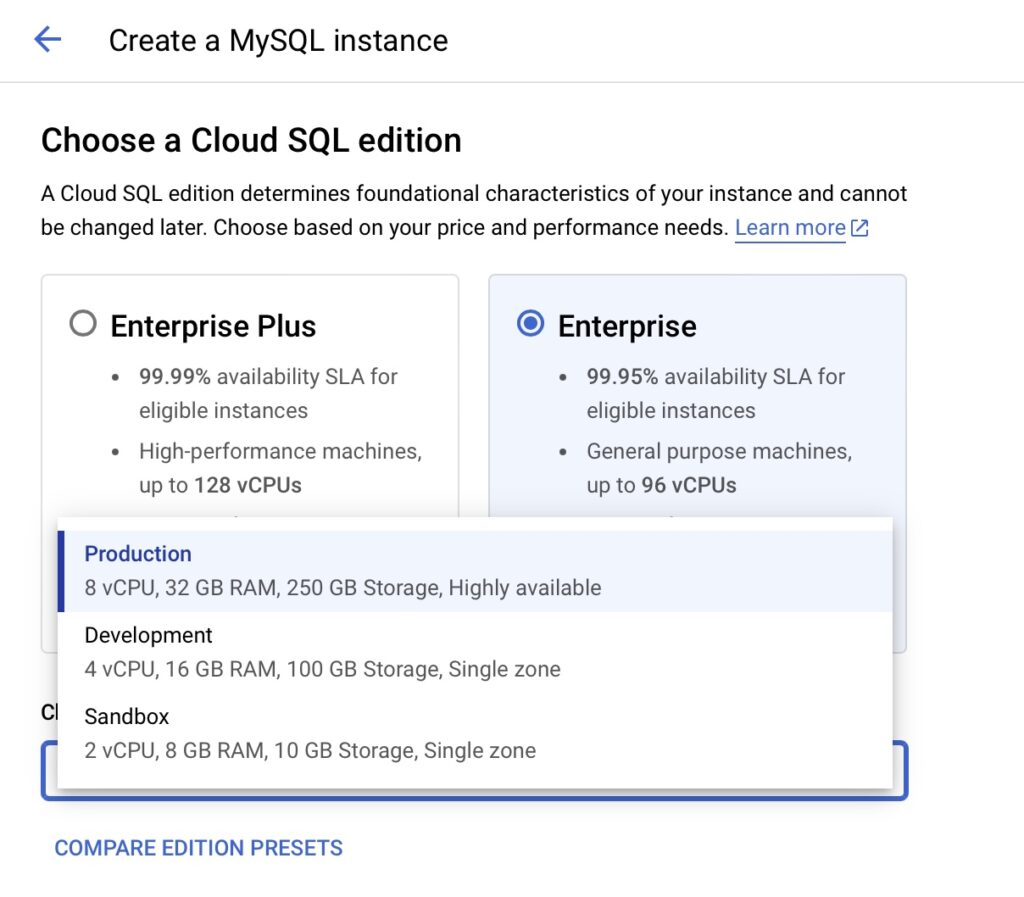Click COMPARE EDITION PRESETS
This screenshot has width=1024, height=897.
click(198, 848)
